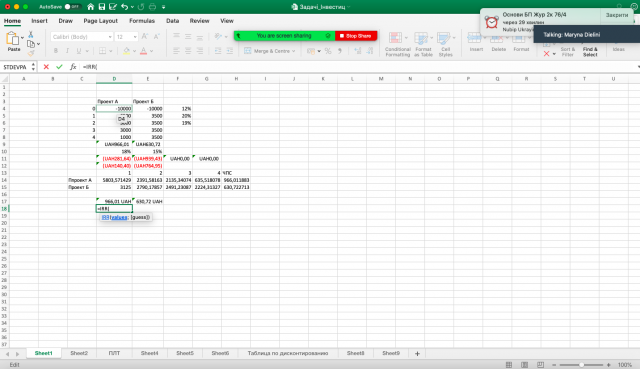Cancel formula entry with red X

click(46, 67)
